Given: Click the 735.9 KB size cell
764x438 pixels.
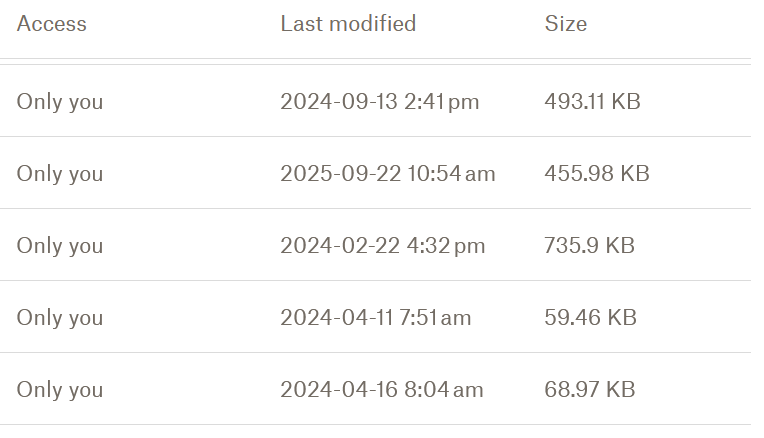Looking at the screenshot, I should pos(589,246).
